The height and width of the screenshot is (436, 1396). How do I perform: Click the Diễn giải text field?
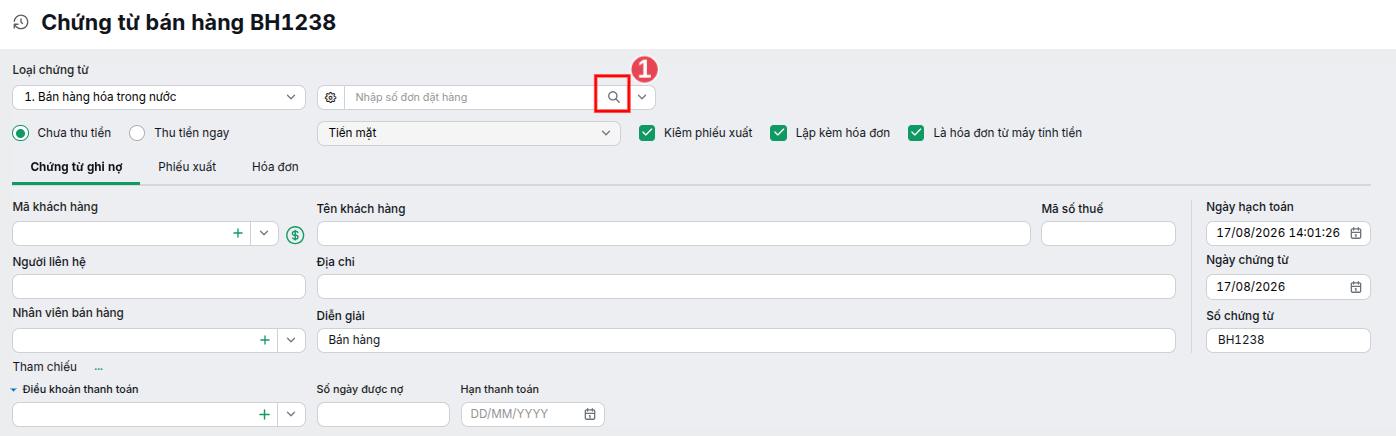point(746,340)
